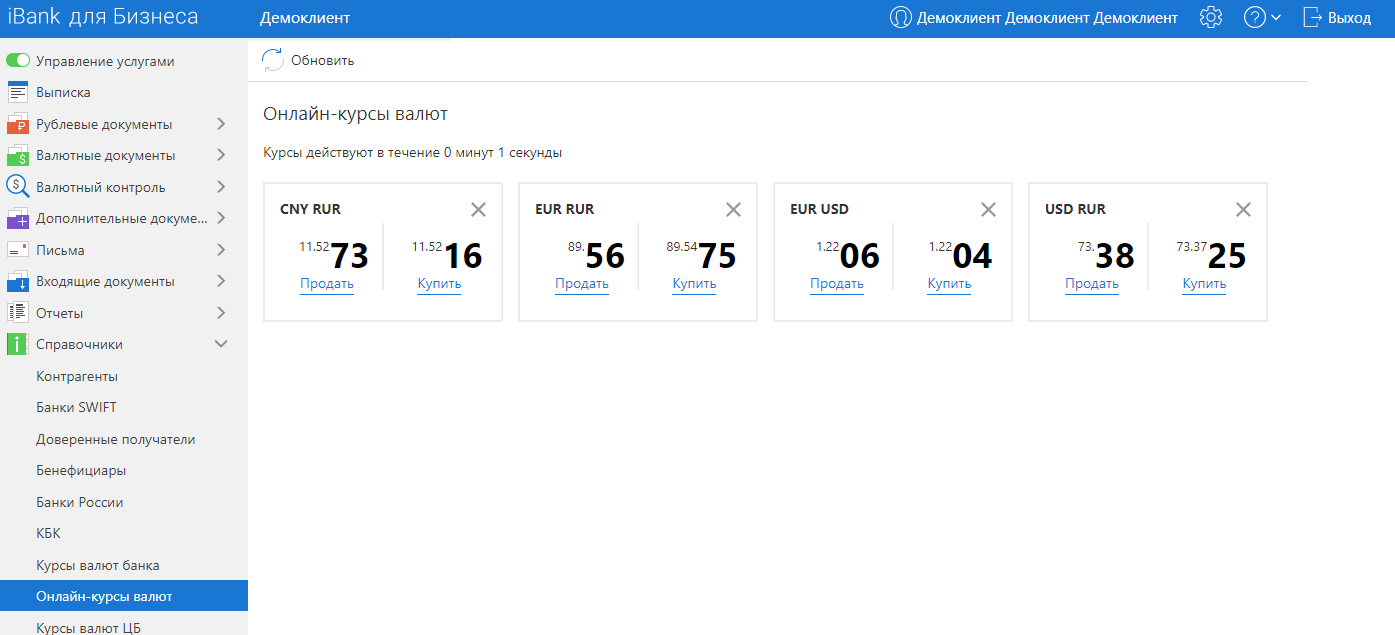This screenshot has height=635, width=1395.
Task: Open Курсы валют банка menu item
Action: coord(98,565)
